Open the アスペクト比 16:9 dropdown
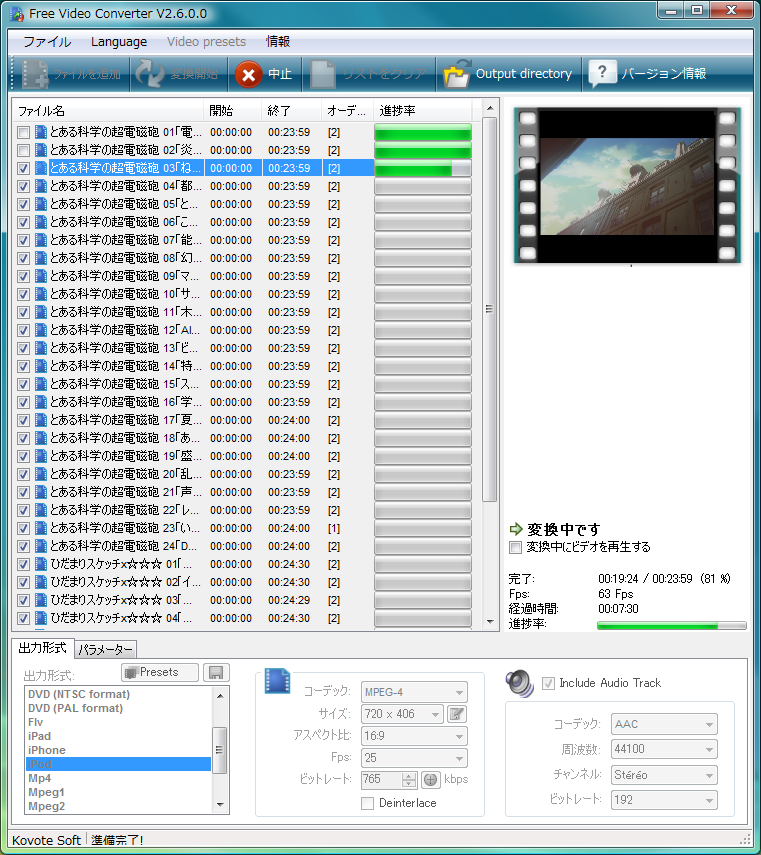 [414, 736]
